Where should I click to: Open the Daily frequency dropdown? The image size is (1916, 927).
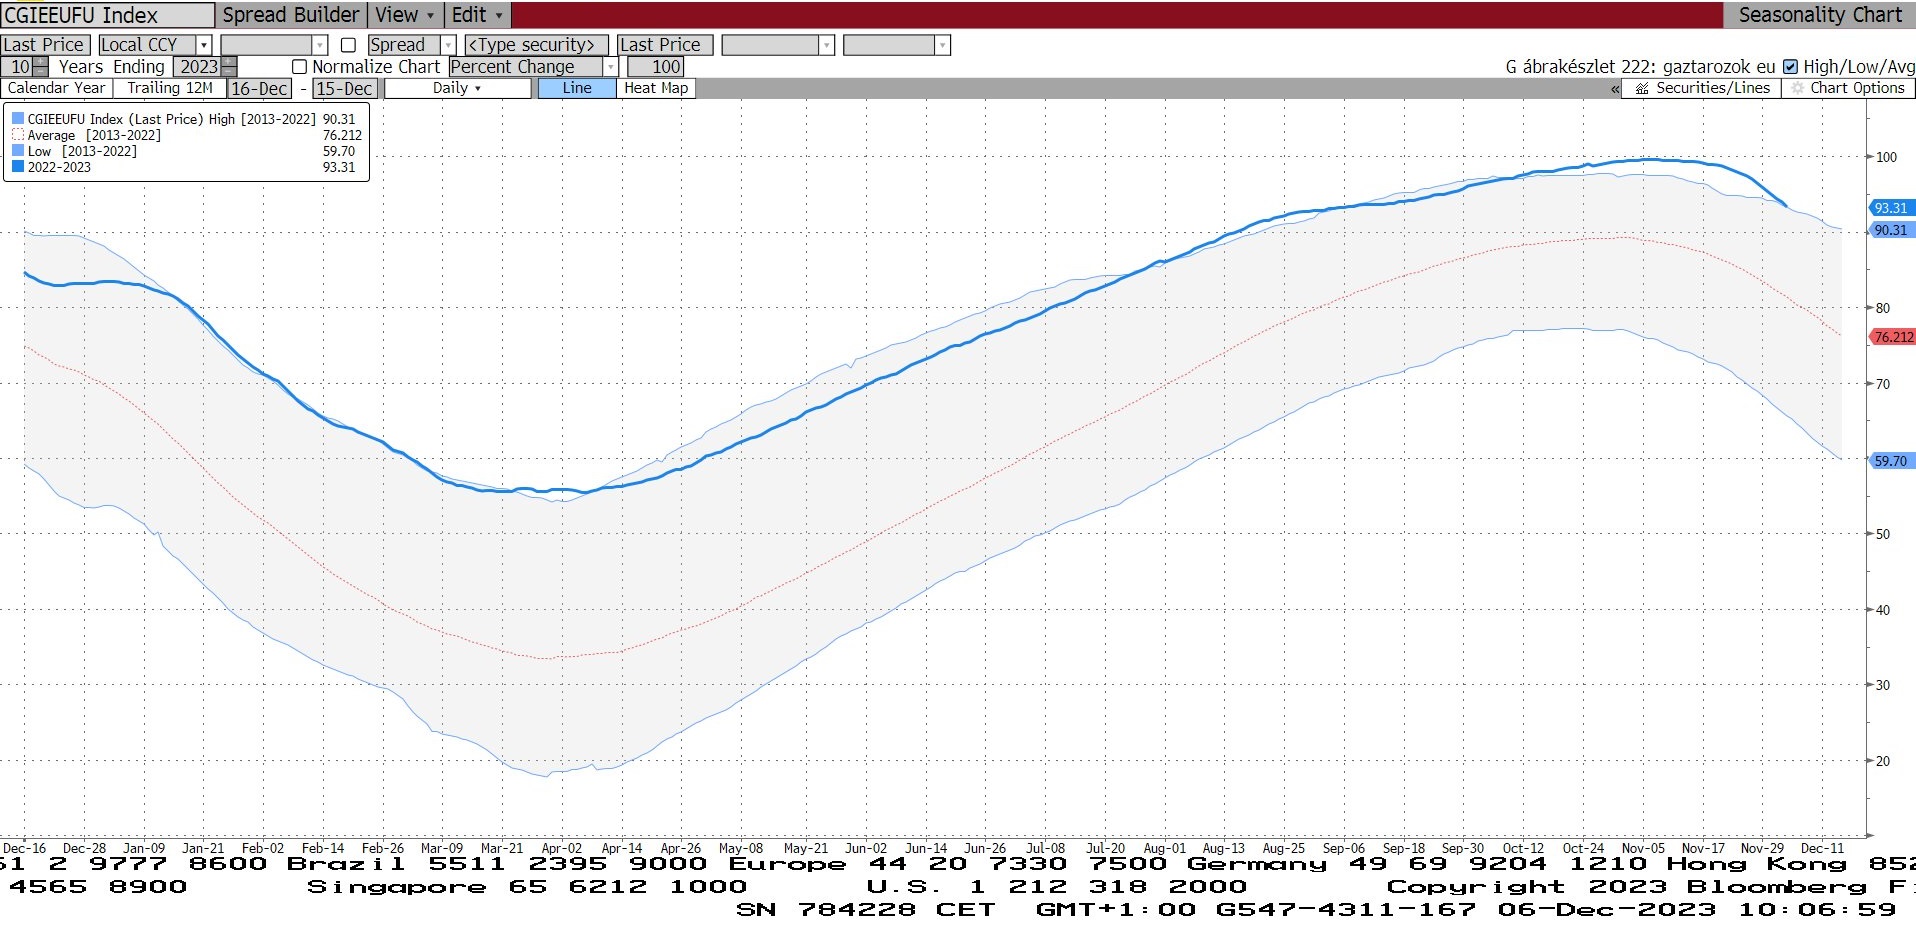pos(457,88)
